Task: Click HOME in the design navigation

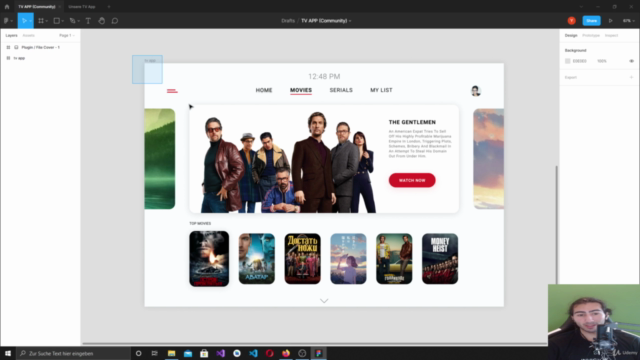Action: 264,90
